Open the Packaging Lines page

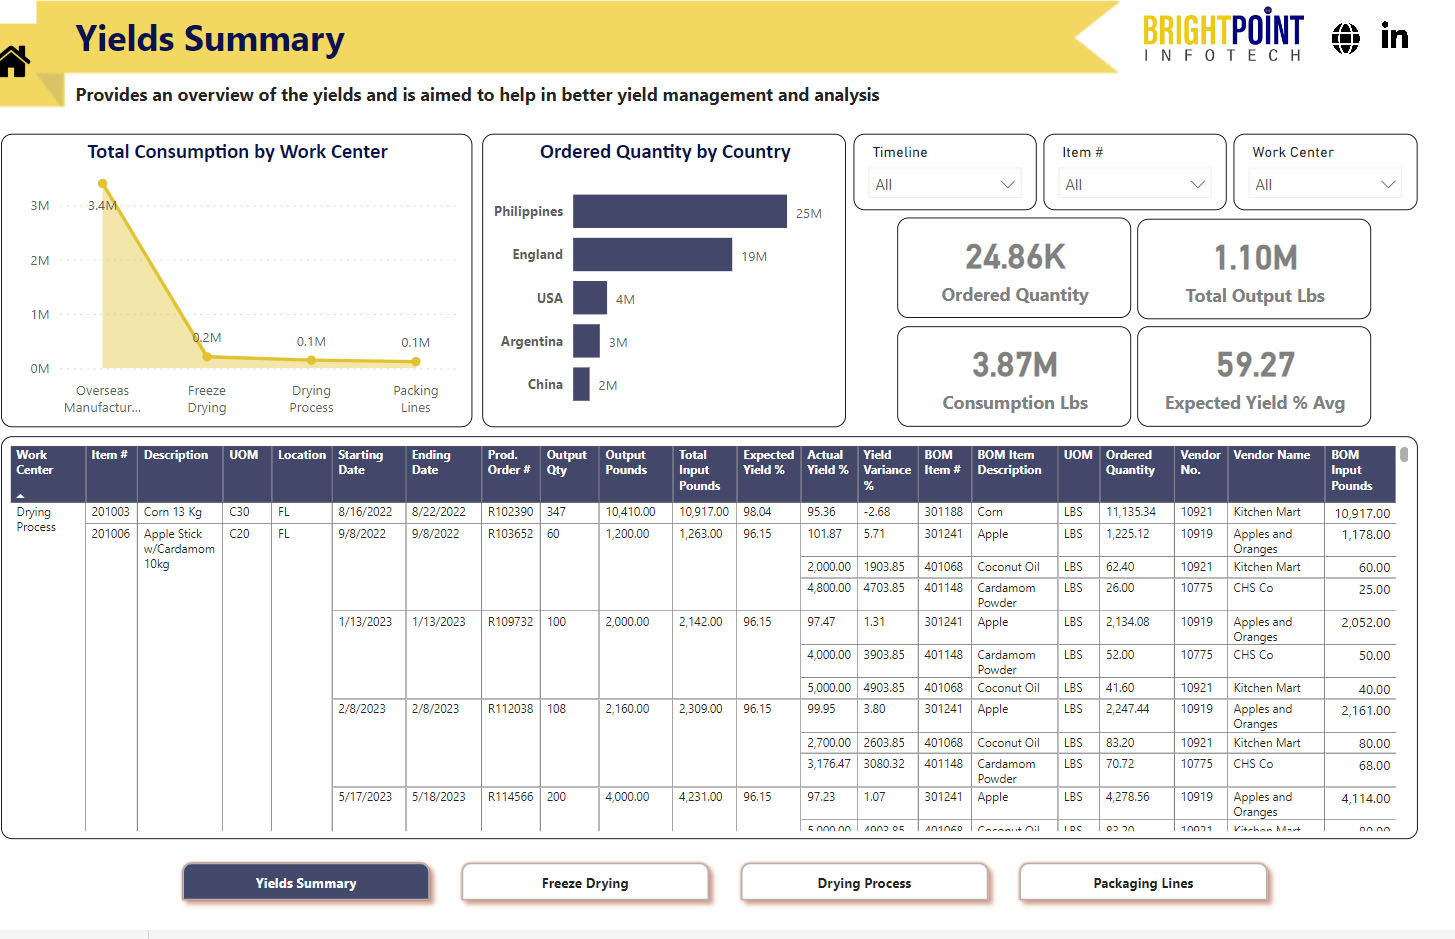(1143, 883)
